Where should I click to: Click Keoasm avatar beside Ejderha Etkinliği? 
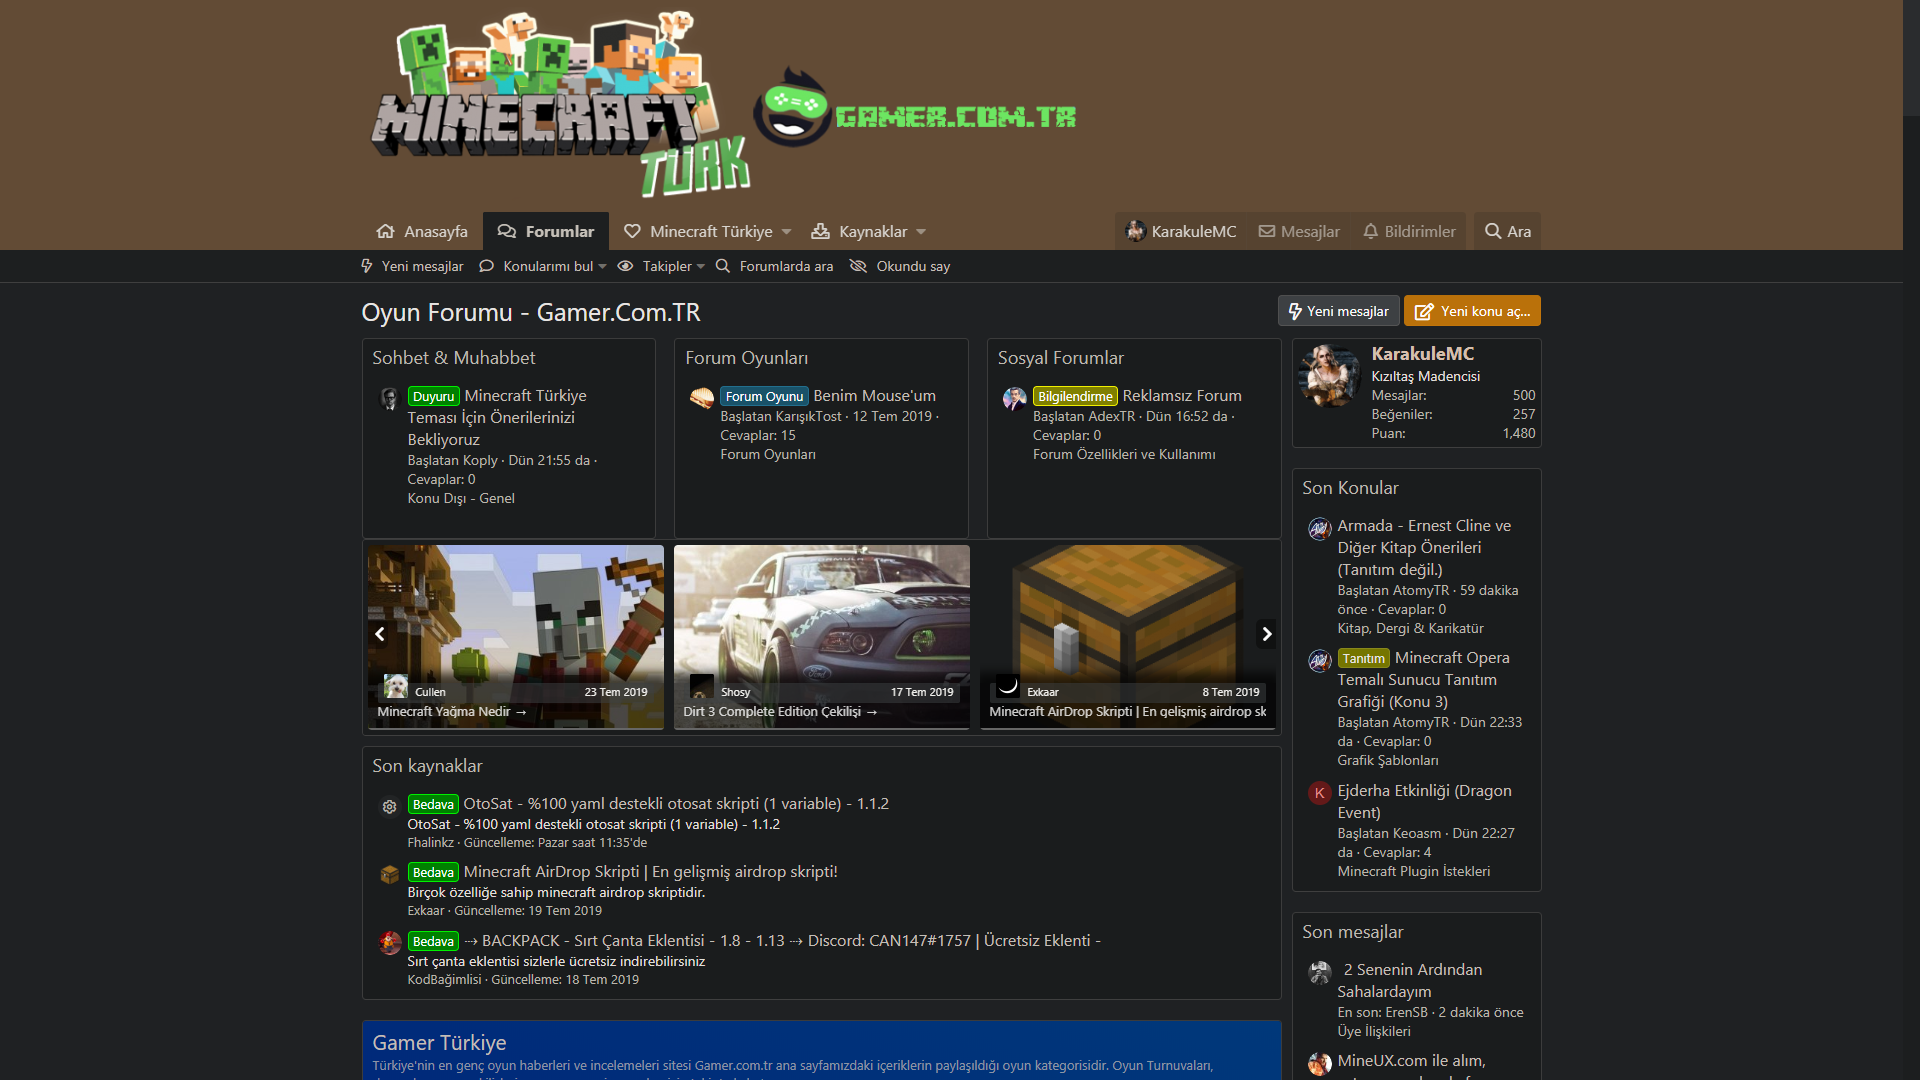coord(1320,793)
